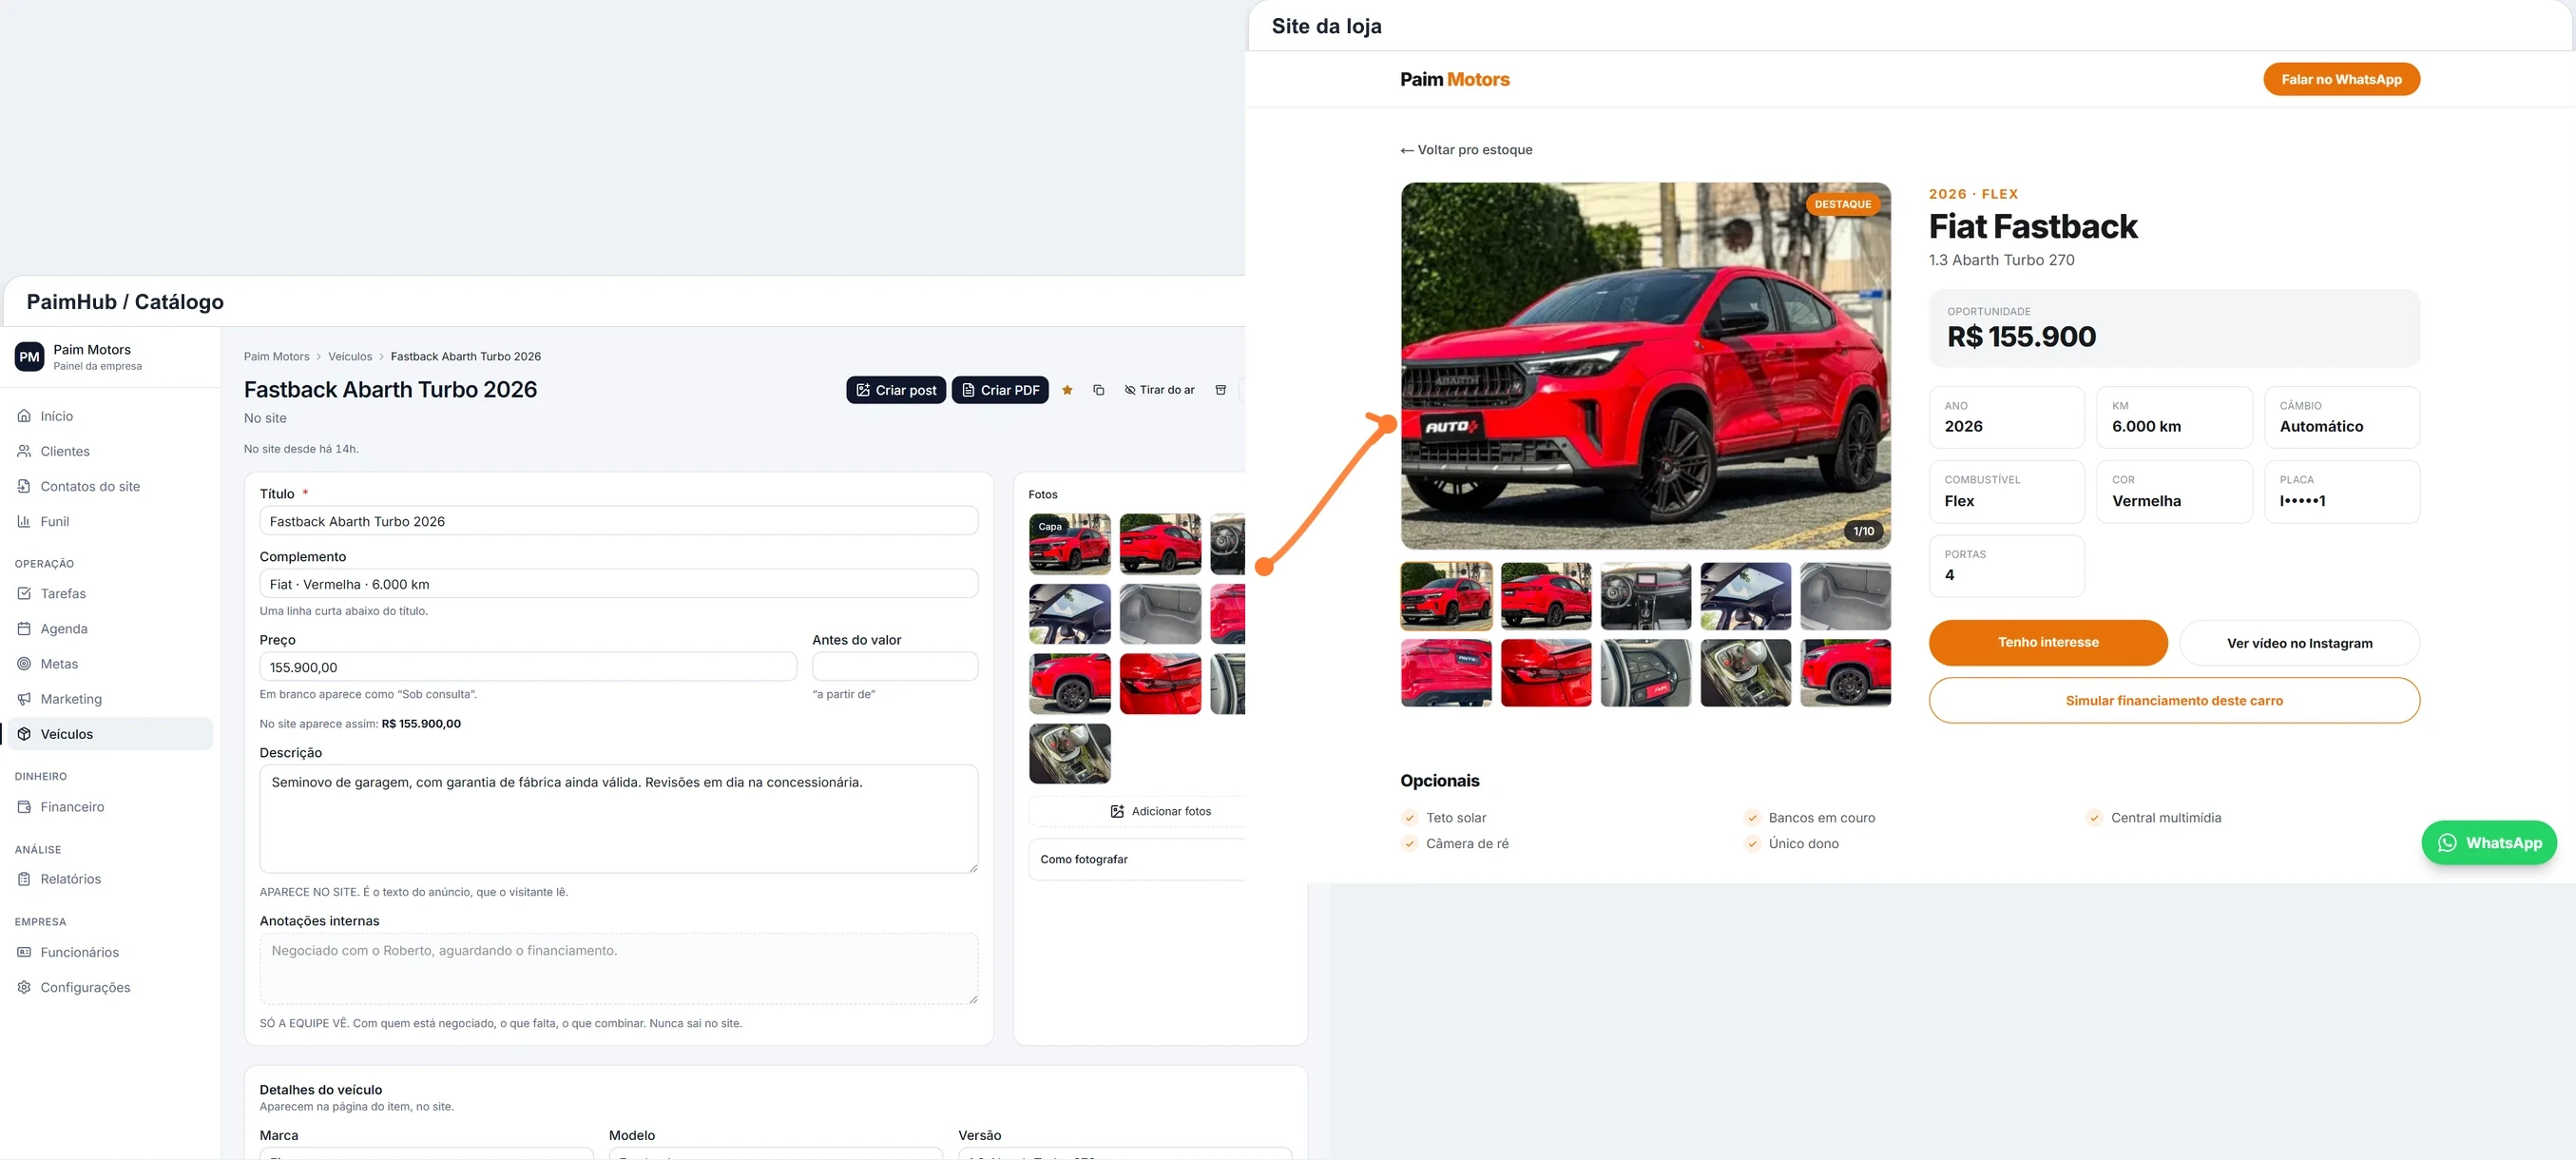2576x1160 pixels.
Task: Open Configurações in the sidebar
Action: 110,987
